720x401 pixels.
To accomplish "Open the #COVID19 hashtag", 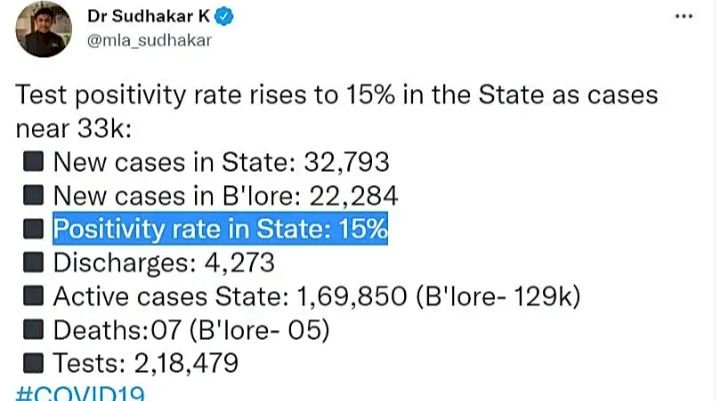I will 82,393.
